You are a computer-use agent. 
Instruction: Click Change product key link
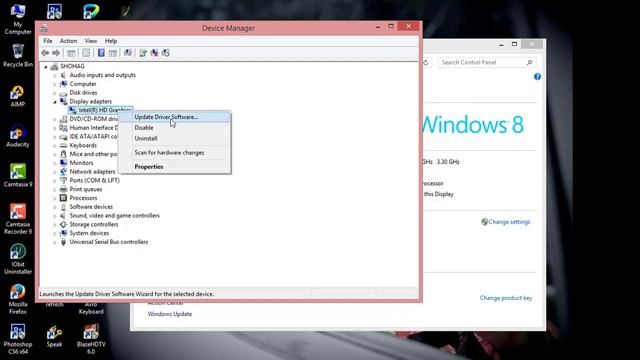(506, 298)
